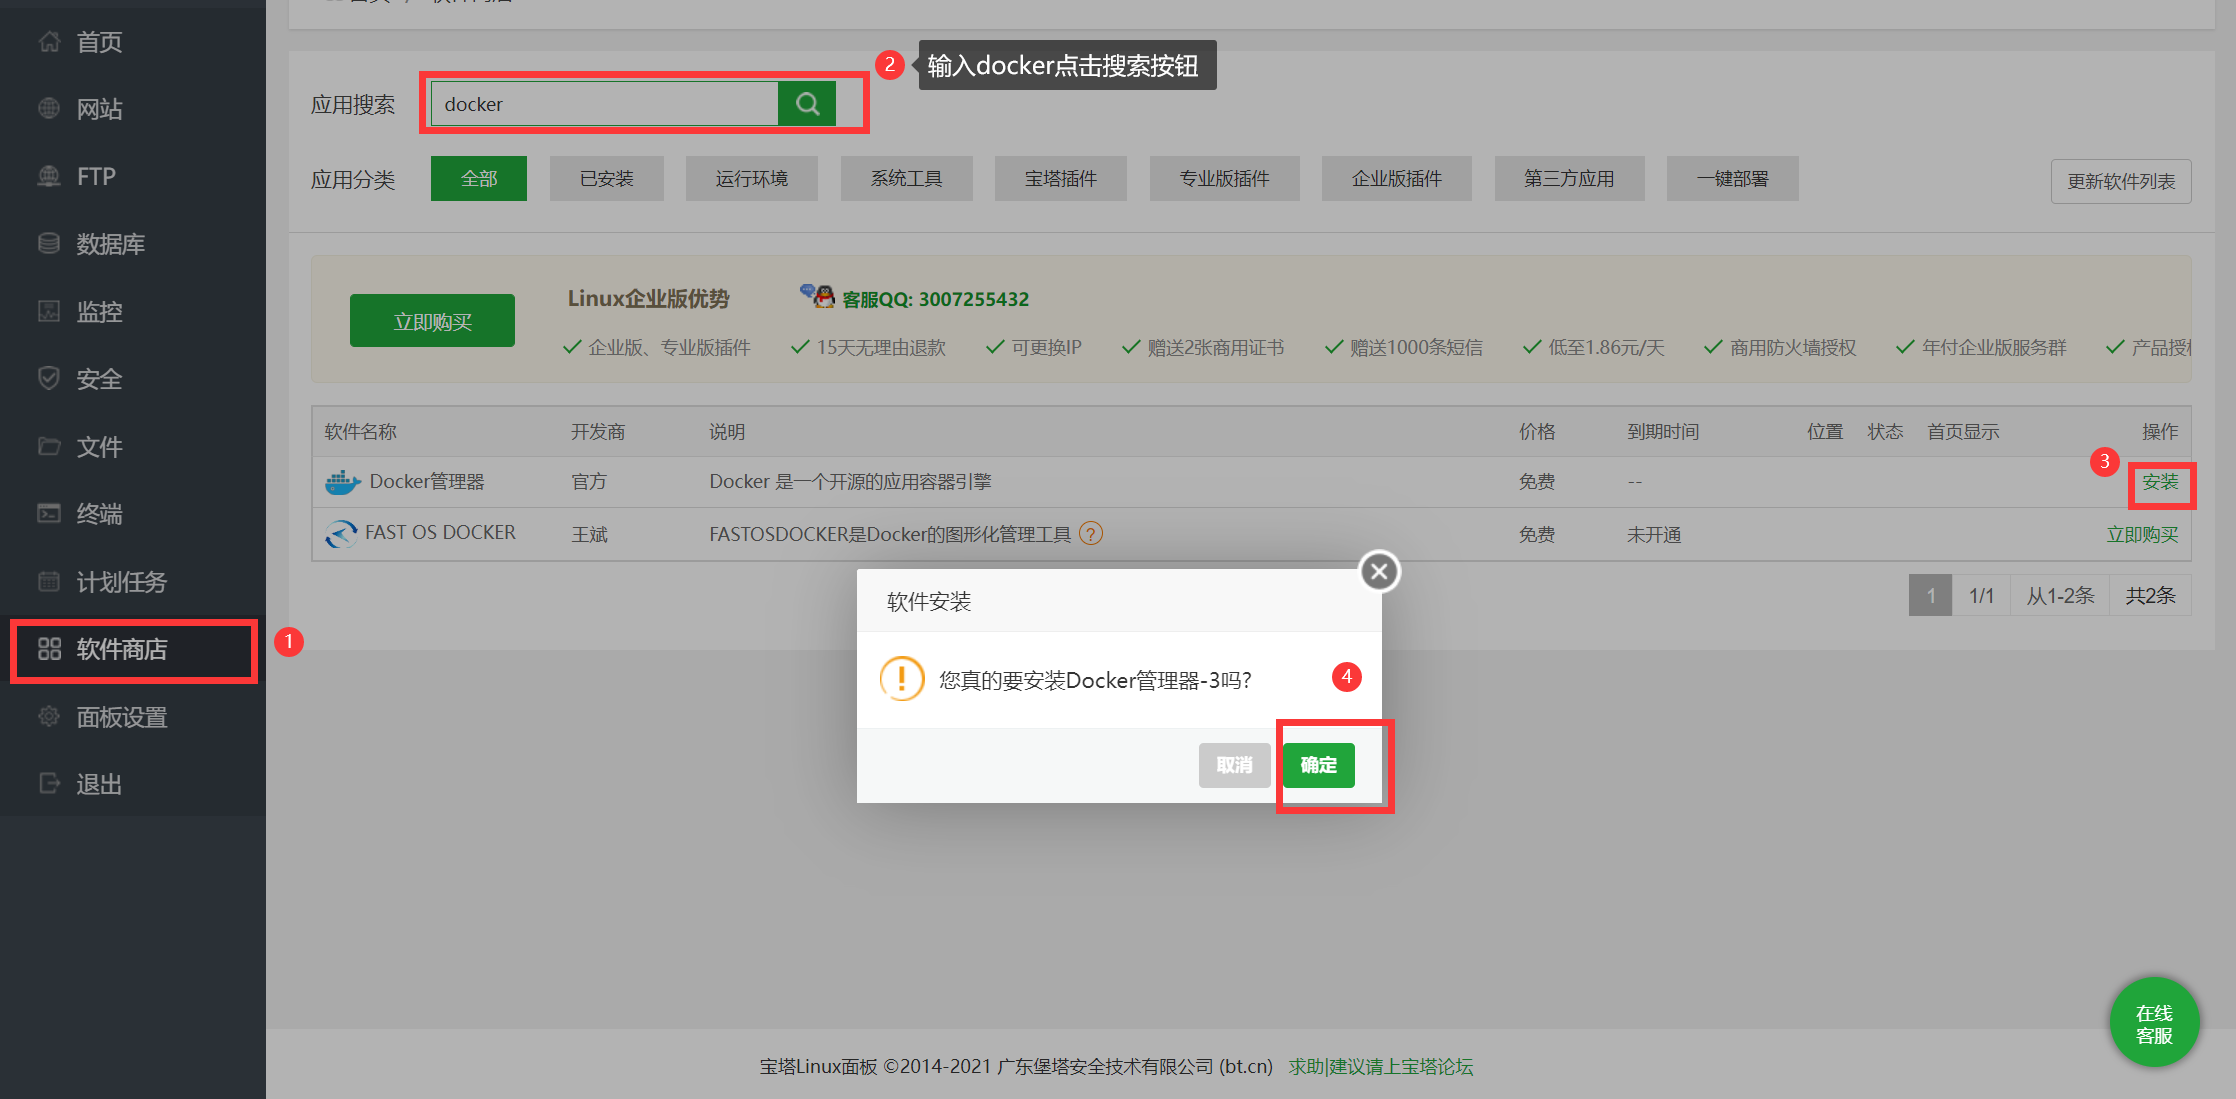Viewport: 2236px width, 1099px height.
Task: Click the database icon beside 数据库
Action: [x=49, y=244]
